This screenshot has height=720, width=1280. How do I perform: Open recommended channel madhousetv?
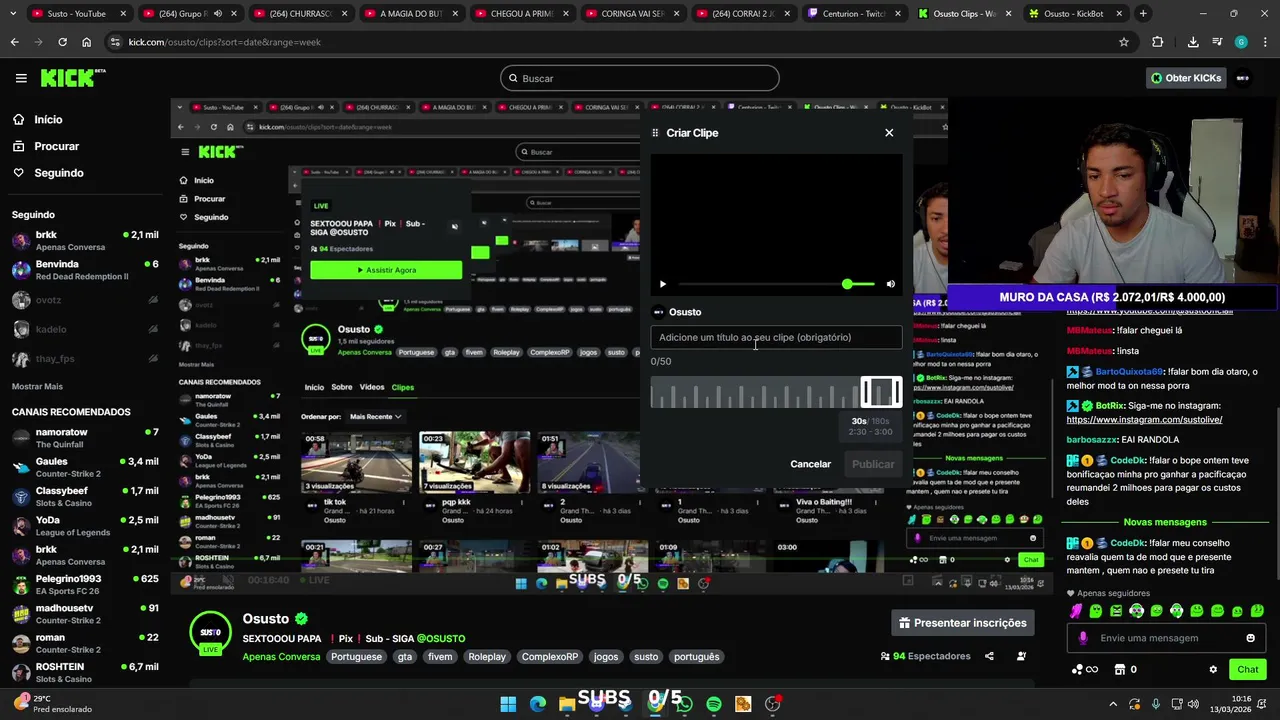pos(85,613)
